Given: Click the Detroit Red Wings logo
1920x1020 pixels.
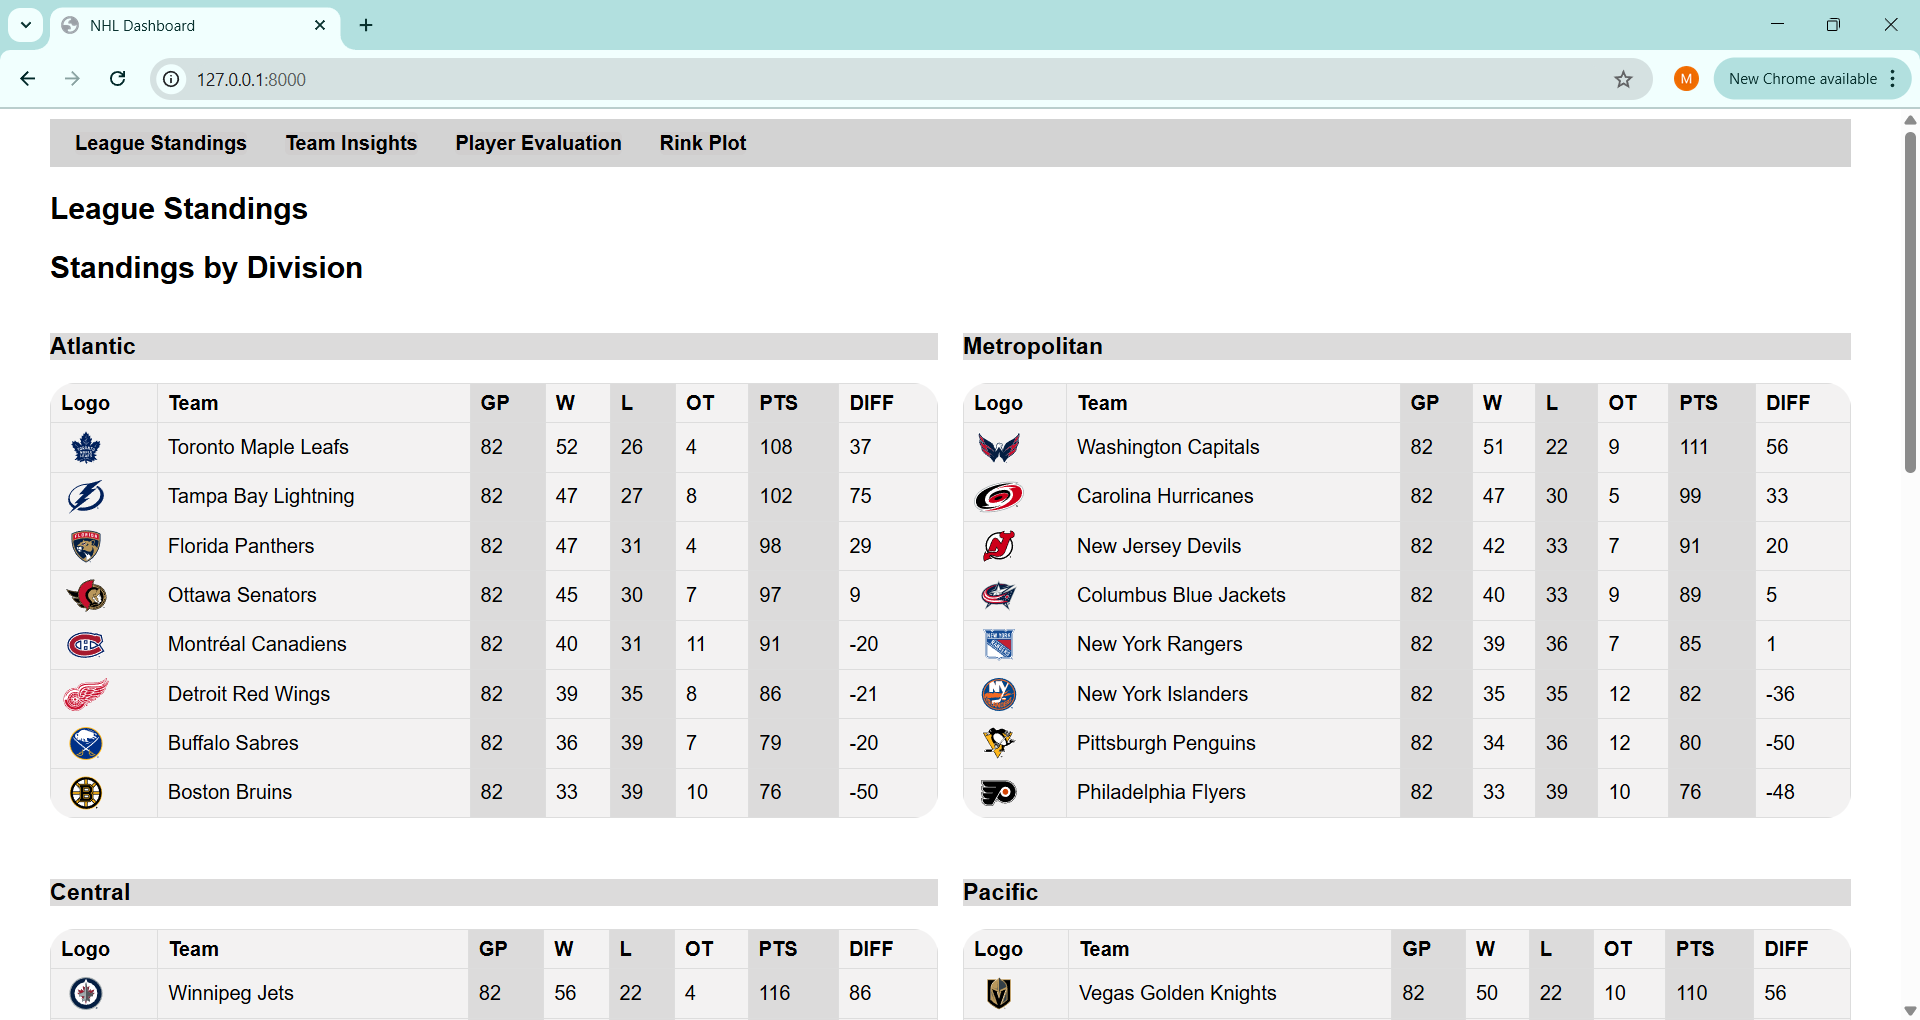Looking at the screenshot, I should pyautogui.click(x=86, y=694).
